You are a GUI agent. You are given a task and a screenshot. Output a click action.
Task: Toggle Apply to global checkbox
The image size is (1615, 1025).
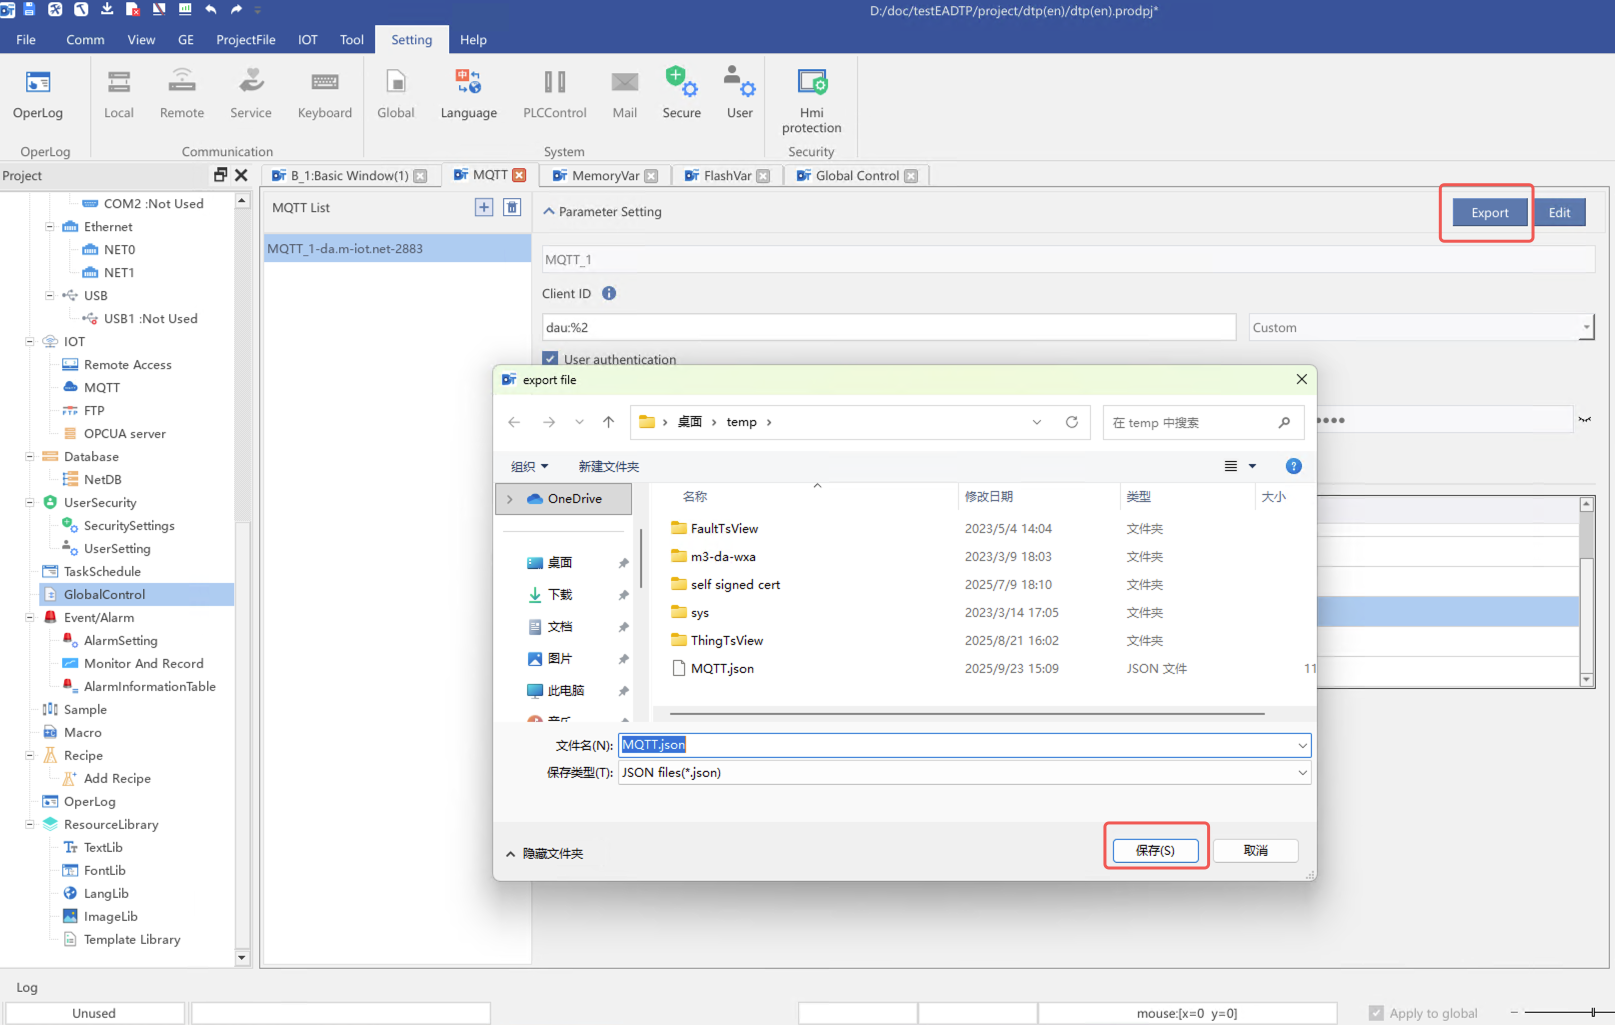tap(1376, 1013)
